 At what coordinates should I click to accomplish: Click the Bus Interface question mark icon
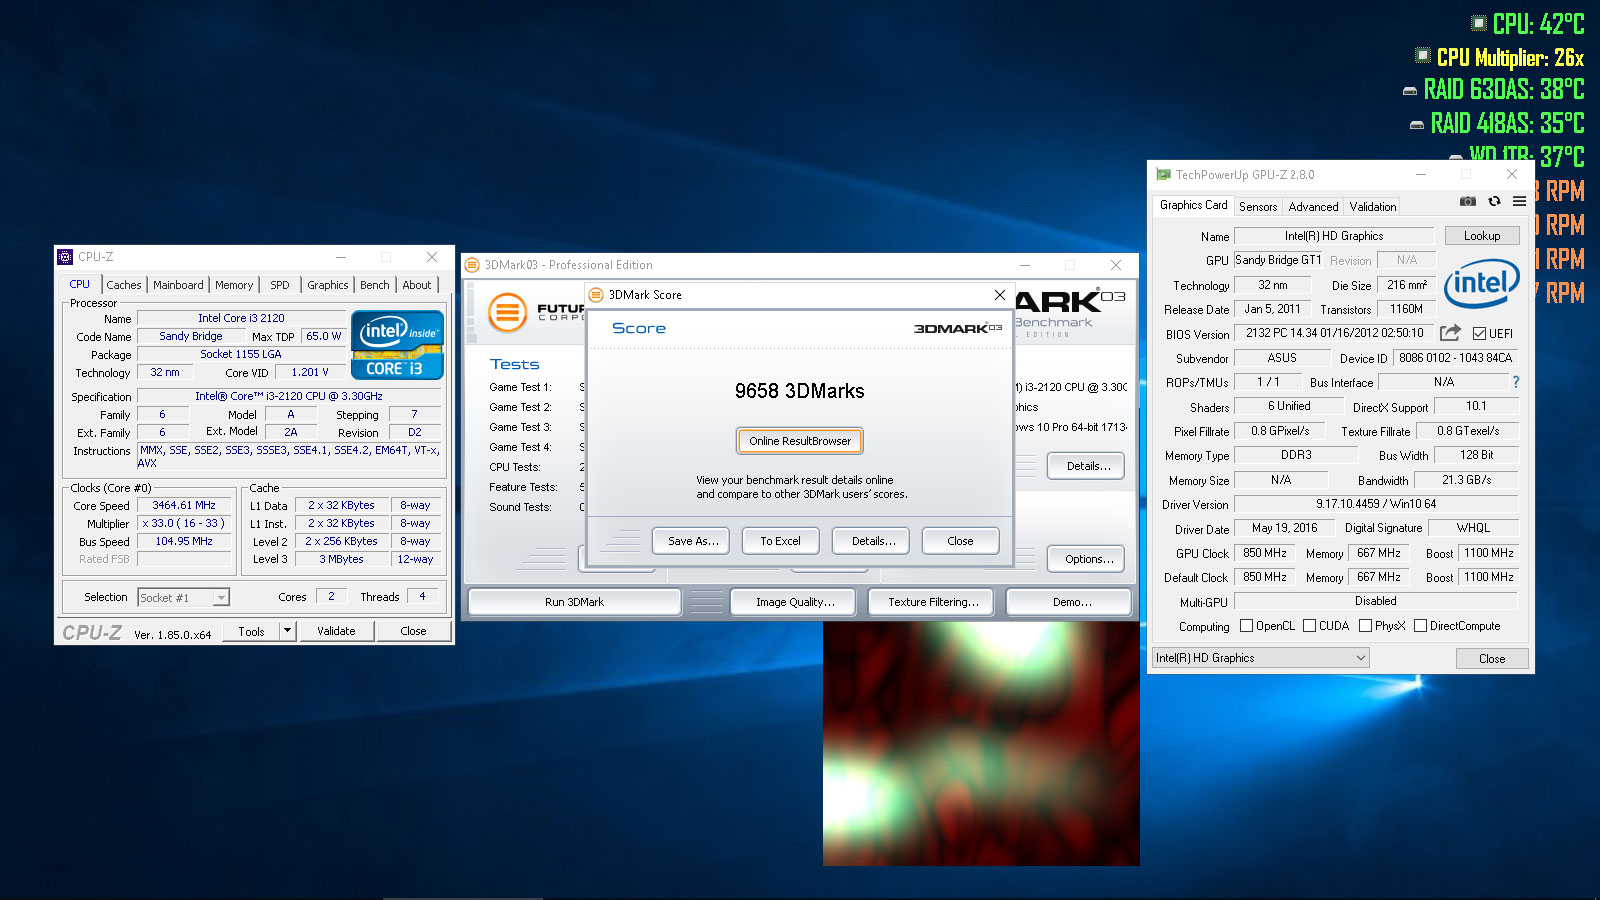pos(1516,382)
